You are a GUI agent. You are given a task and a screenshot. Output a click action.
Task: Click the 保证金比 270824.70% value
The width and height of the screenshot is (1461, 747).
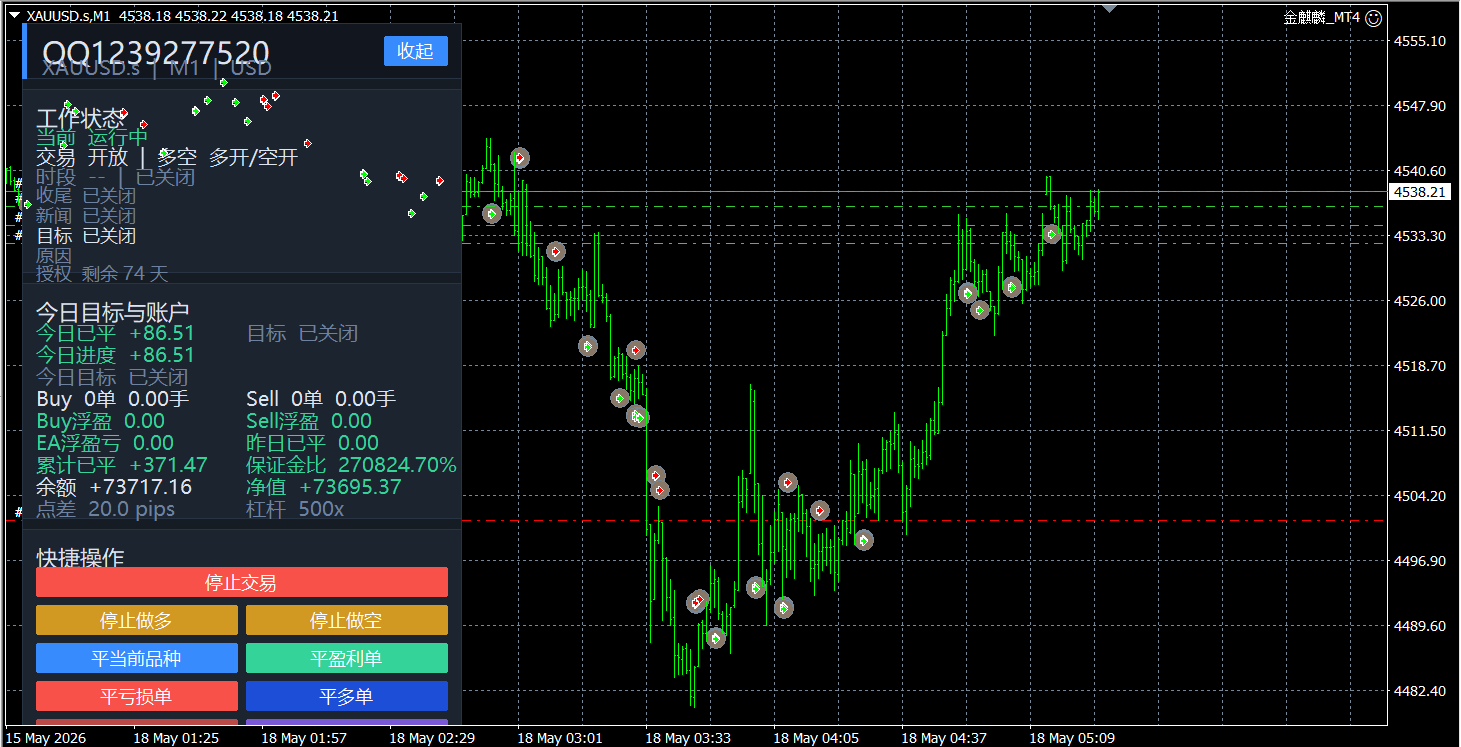coord(351,465)
